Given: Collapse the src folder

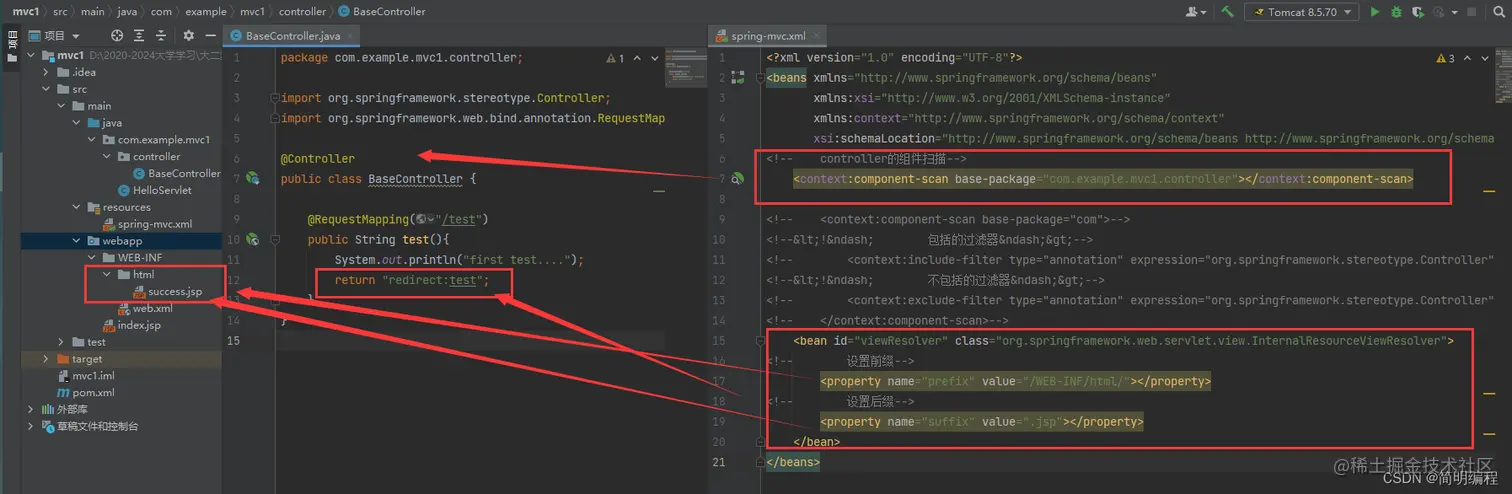Looking at the screenshot, I should pyautogui.click(x=46, y=89).
